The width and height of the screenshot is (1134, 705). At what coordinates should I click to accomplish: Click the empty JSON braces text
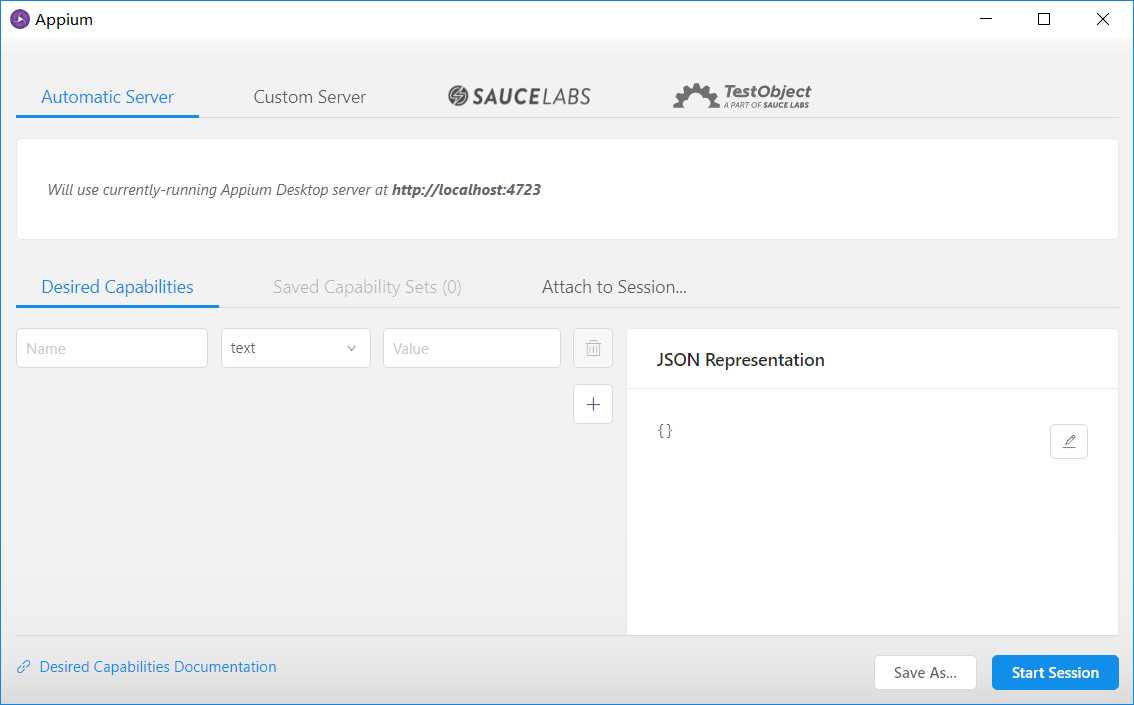coord(665,431)
